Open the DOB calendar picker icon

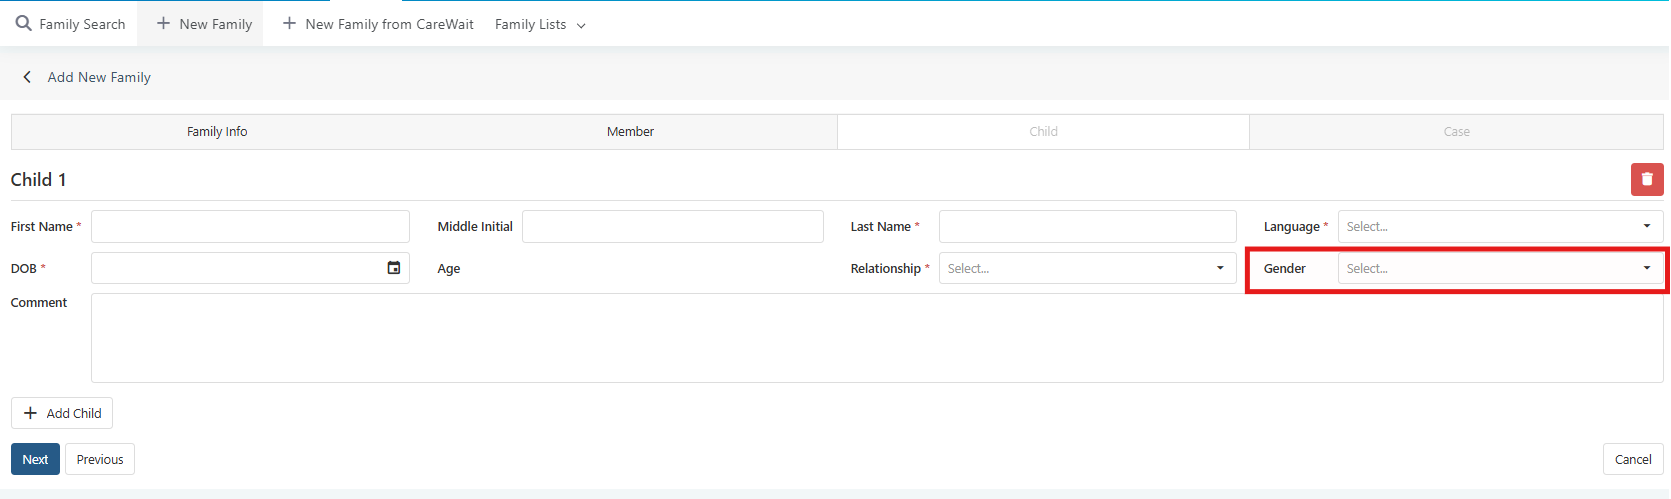[x=394, y=268]
